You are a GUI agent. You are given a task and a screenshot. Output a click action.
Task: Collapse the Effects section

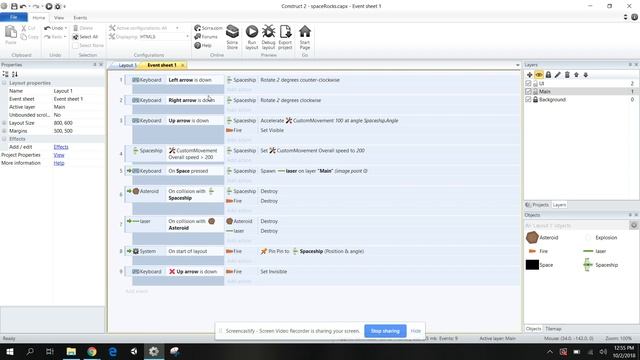[x=4, y=139]
